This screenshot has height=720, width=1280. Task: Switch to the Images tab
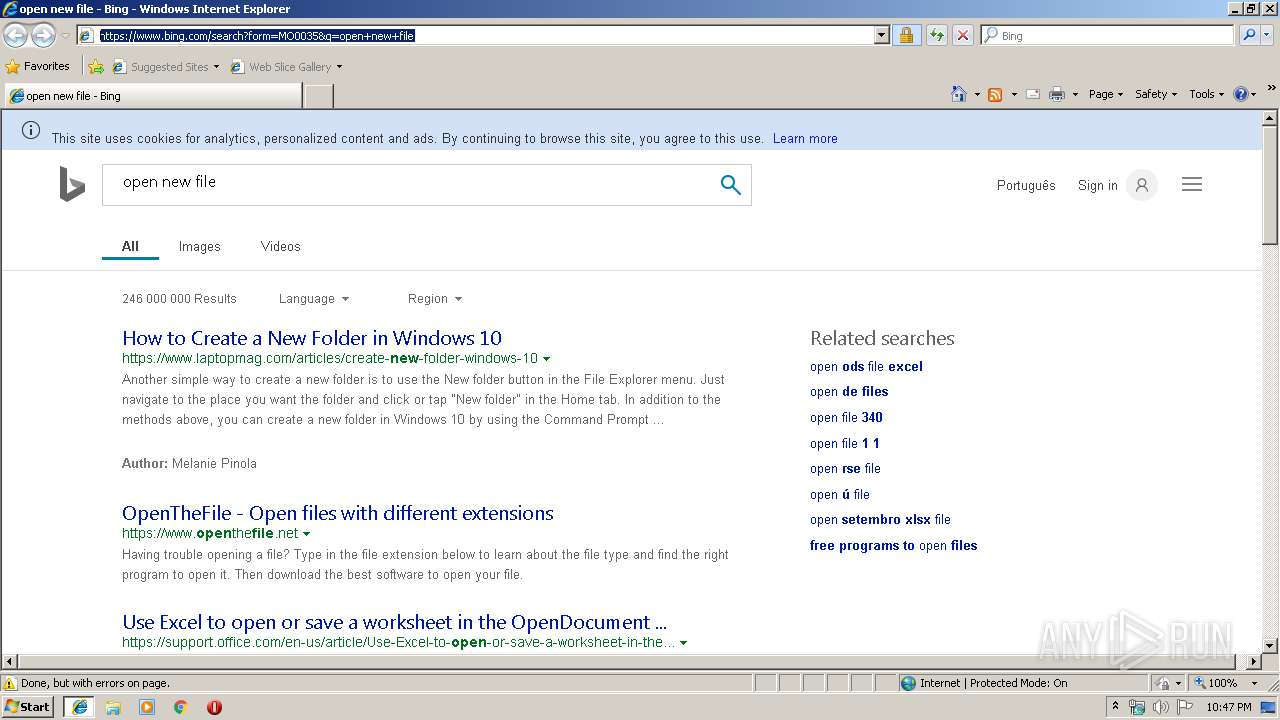pyautogui.click(x=200, y=246)
